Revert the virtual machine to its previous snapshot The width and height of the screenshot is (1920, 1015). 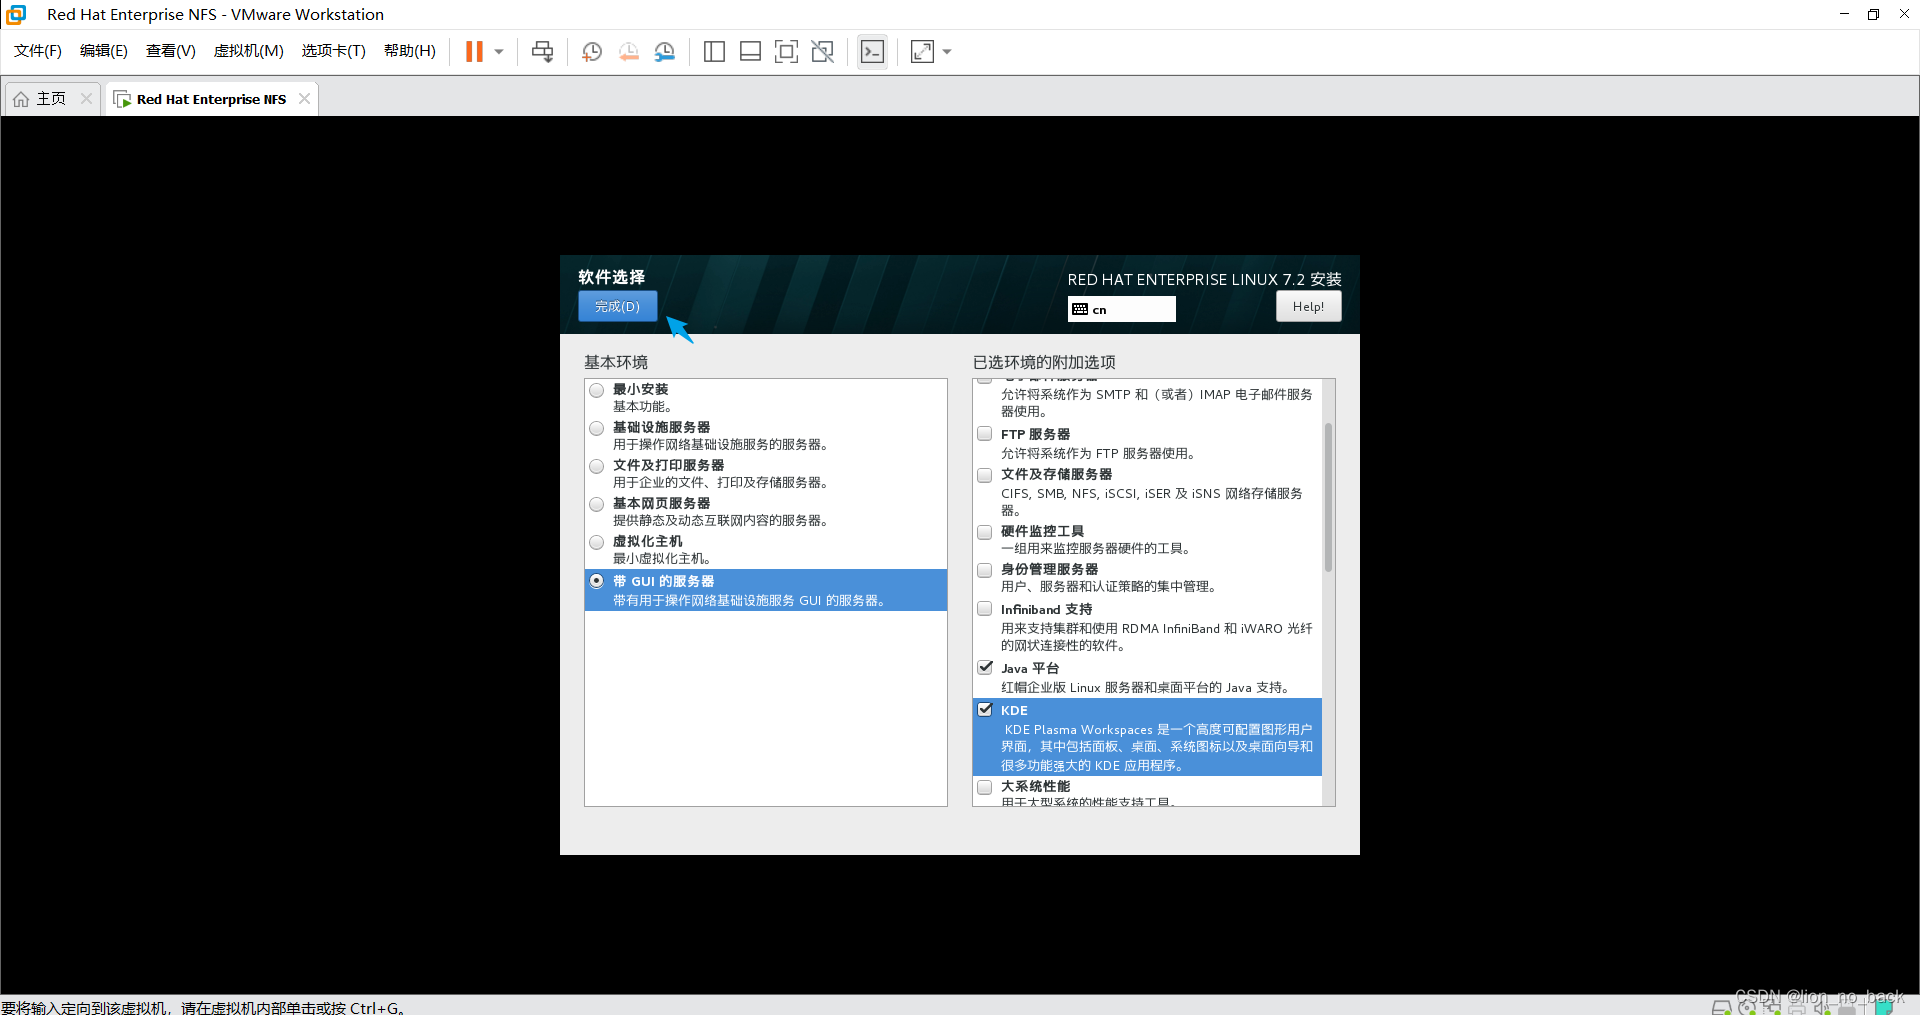628,51
